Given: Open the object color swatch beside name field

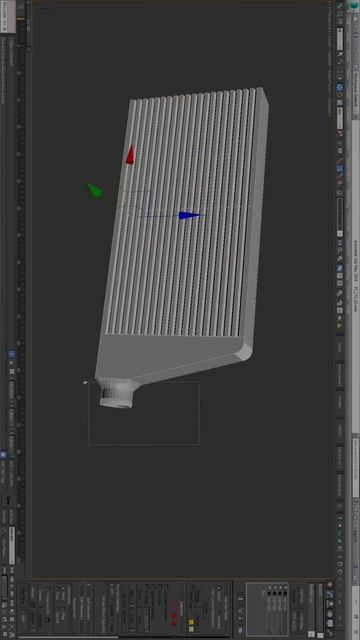Looking at the screenshot, I should (320, 636).
